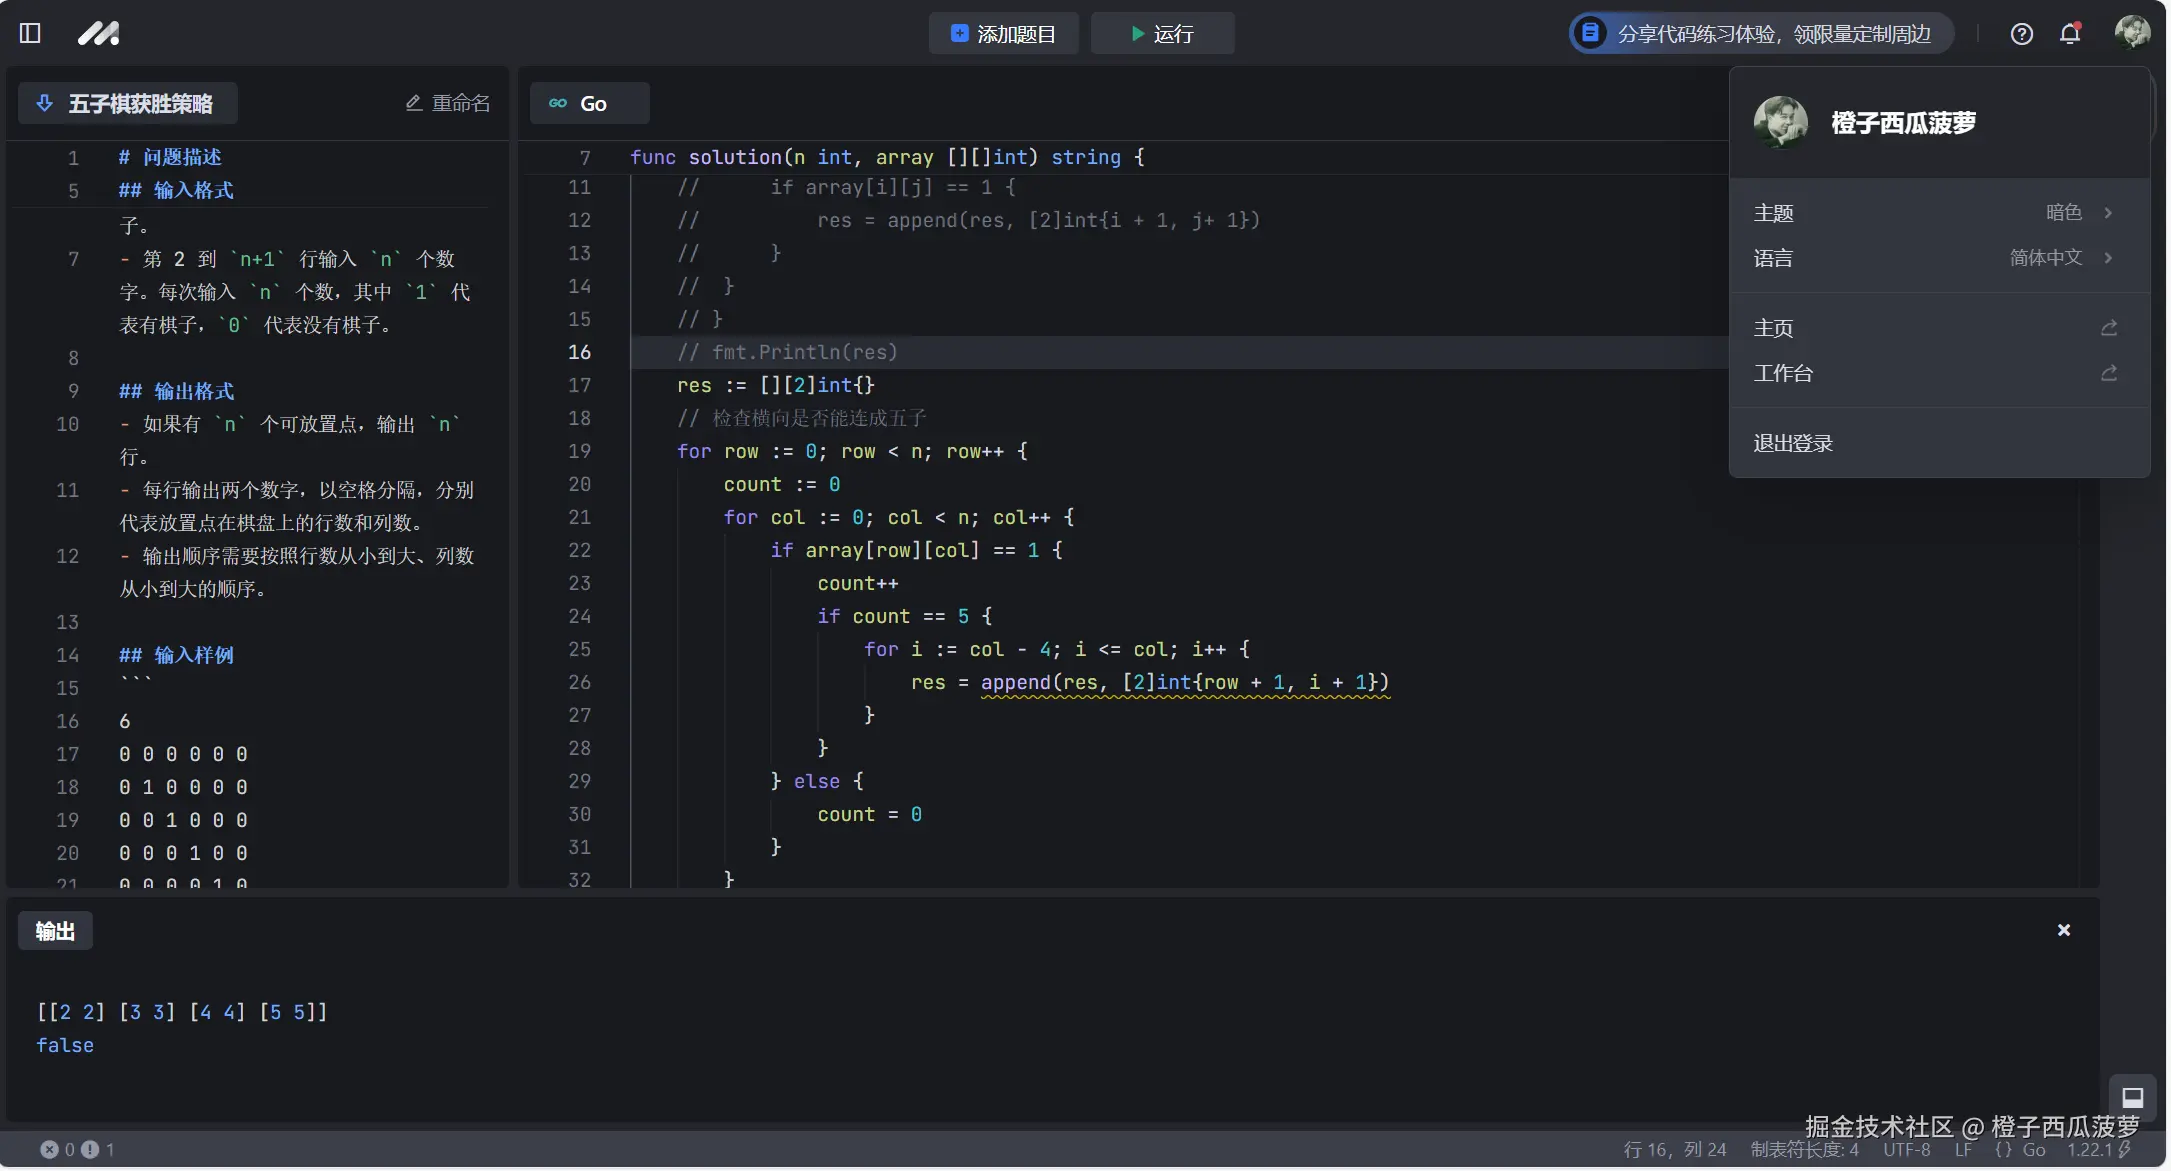Screen dimensions: 2171x1171
Task: Click the func solution sticky header line
Action: [886, 157]
